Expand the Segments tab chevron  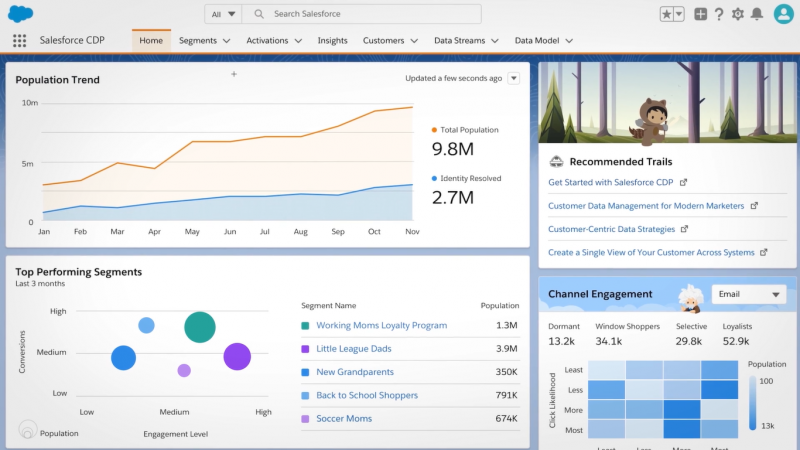point(227,41)
